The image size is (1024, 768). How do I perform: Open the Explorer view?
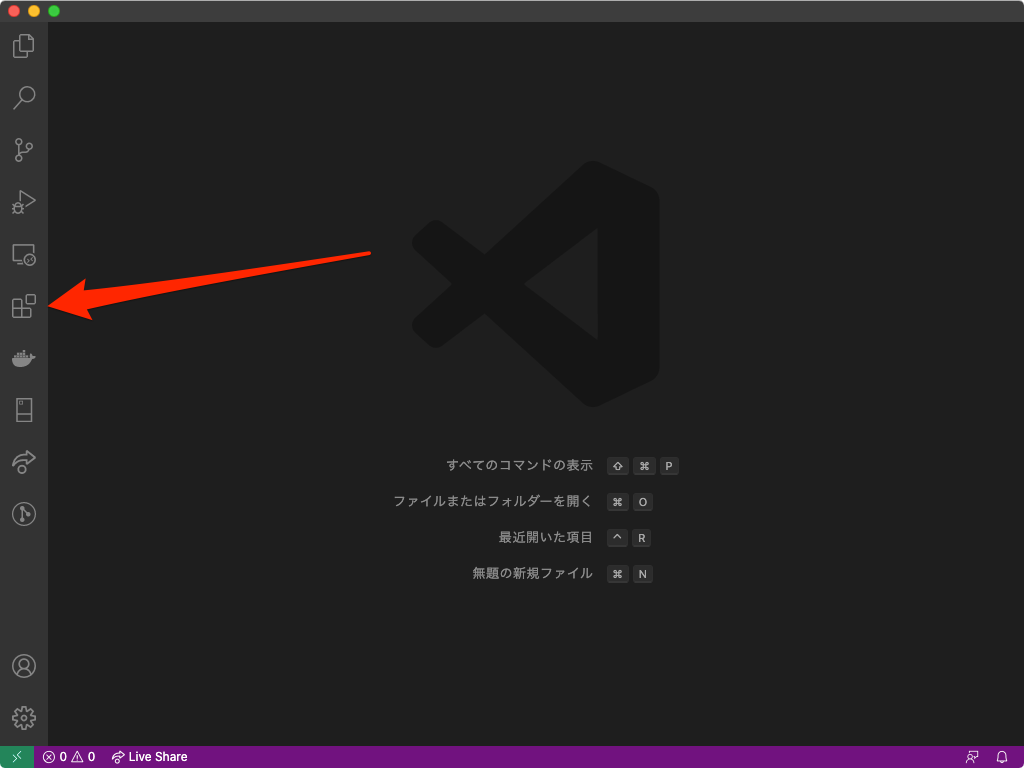[22, 45]
